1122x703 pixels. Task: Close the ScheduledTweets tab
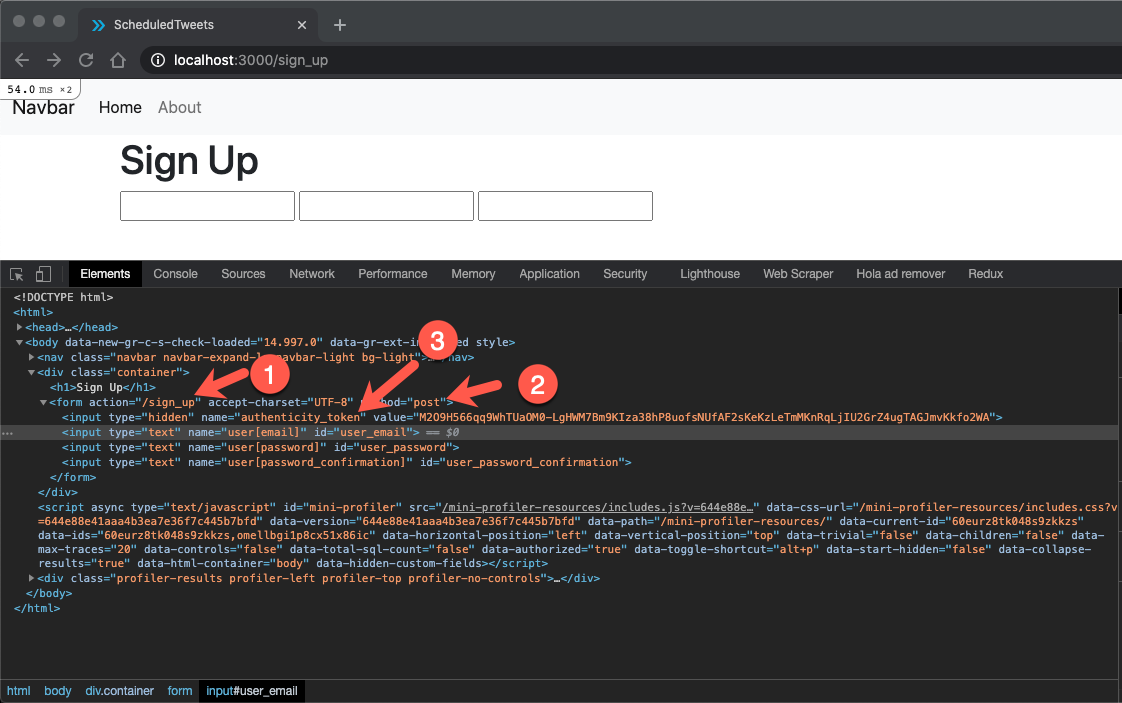click(302, 25)
